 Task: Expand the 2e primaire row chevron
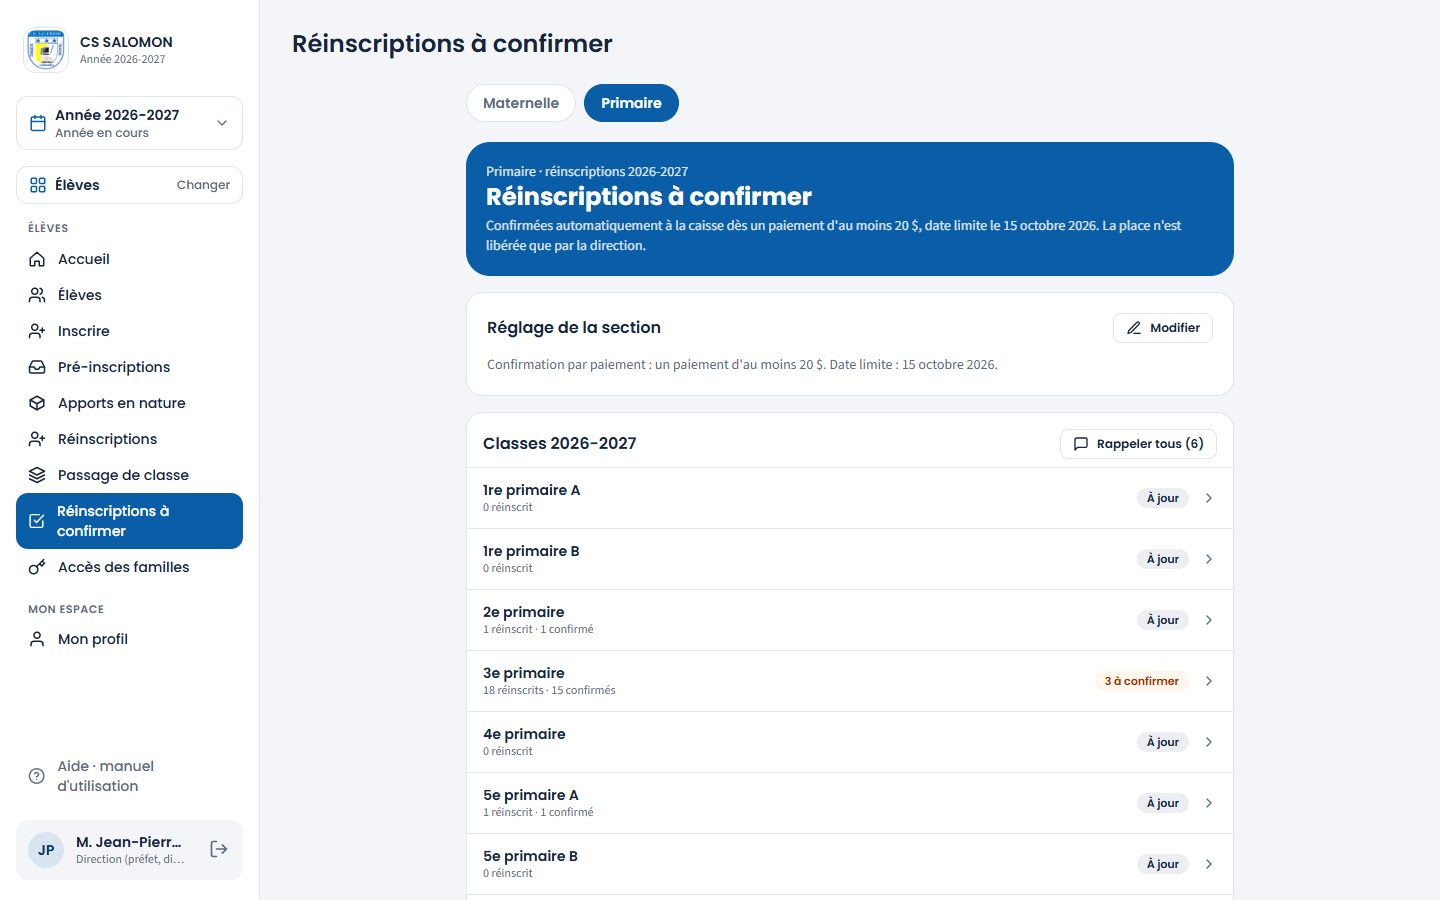pyautogui.click(x=1209, y=620)
